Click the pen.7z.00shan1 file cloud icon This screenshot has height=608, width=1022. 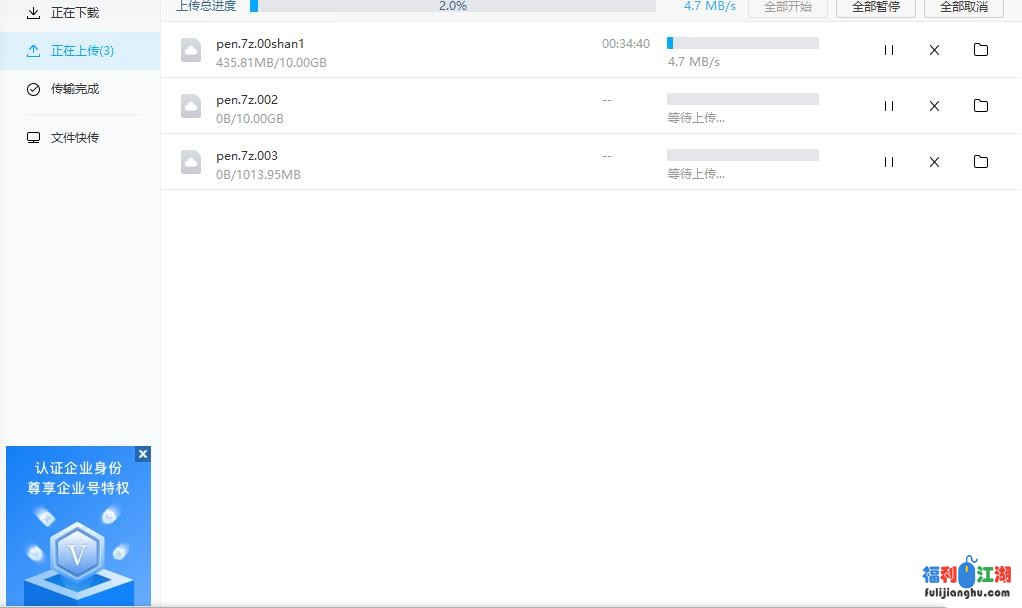coord(191,51)
